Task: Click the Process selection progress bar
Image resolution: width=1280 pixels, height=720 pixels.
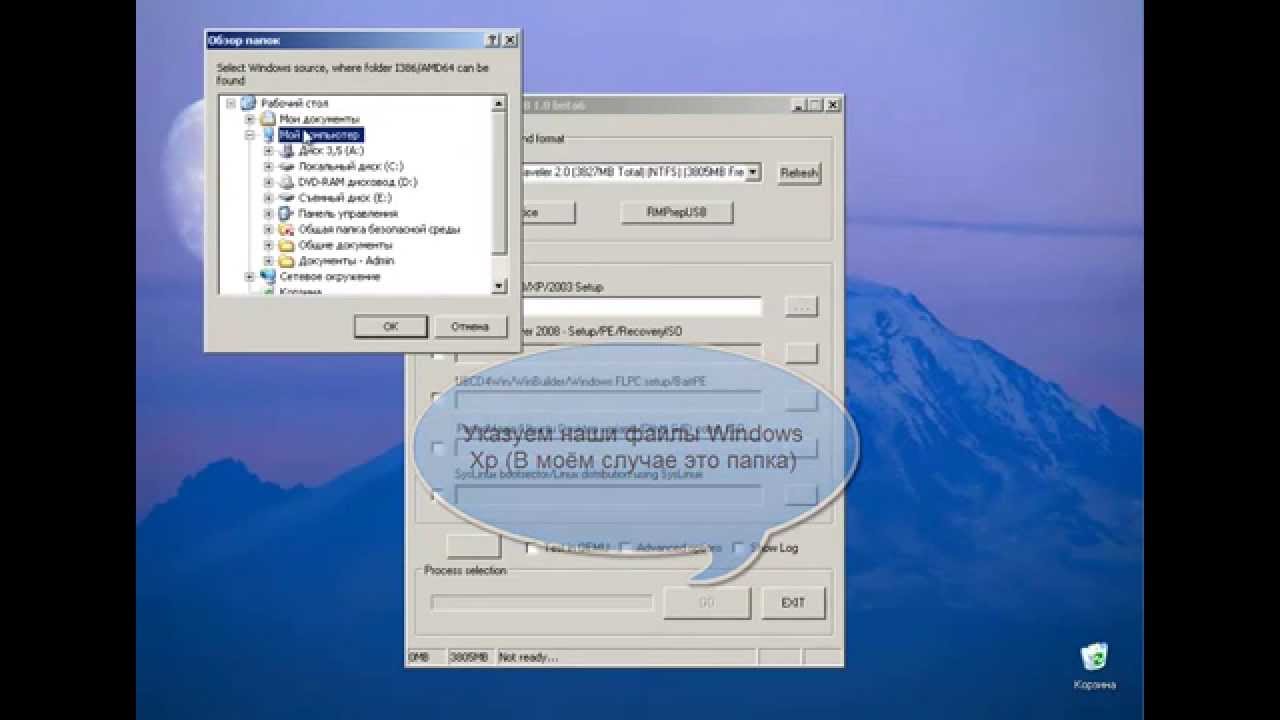Action: coord(542,603)
